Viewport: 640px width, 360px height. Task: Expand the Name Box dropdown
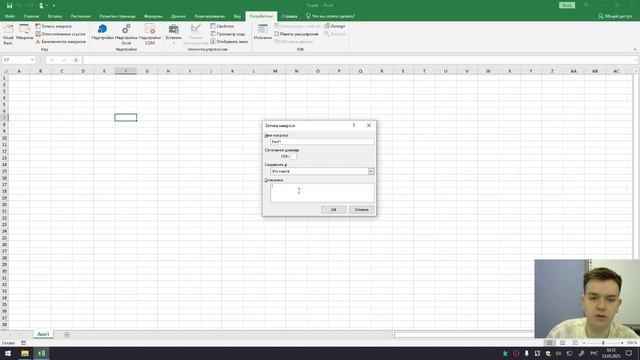[x=32, y=60]
